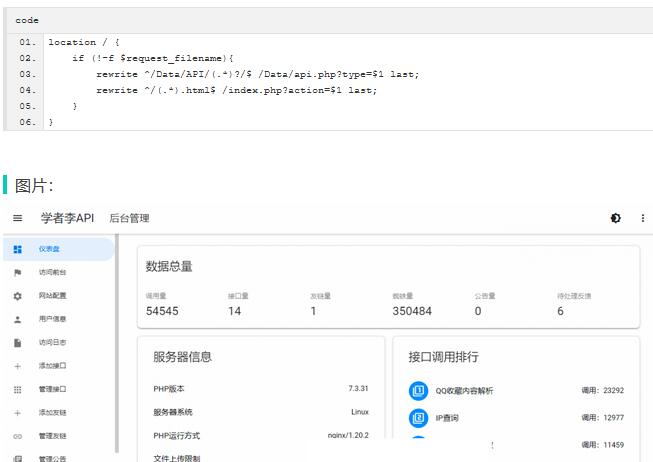
Task: Toggle the dark/light theme icon
Action: [x=616, y=218]
